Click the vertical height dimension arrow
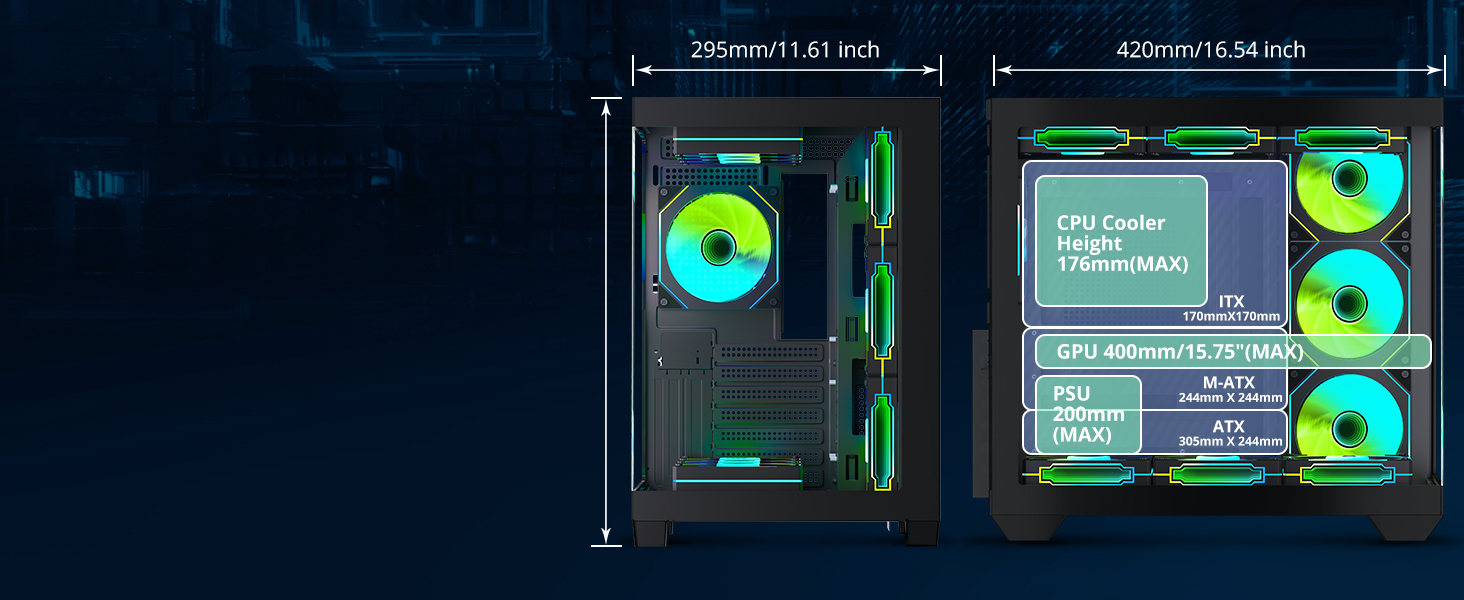The image size is (1464, 600). click(x=607, y=320)
